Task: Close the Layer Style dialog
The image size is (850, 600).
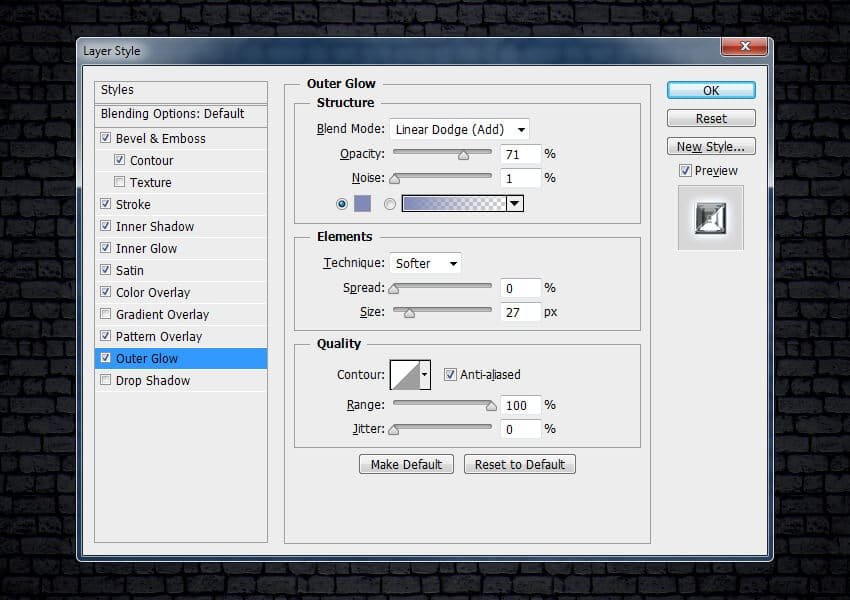Action: [x=743, y=46]
